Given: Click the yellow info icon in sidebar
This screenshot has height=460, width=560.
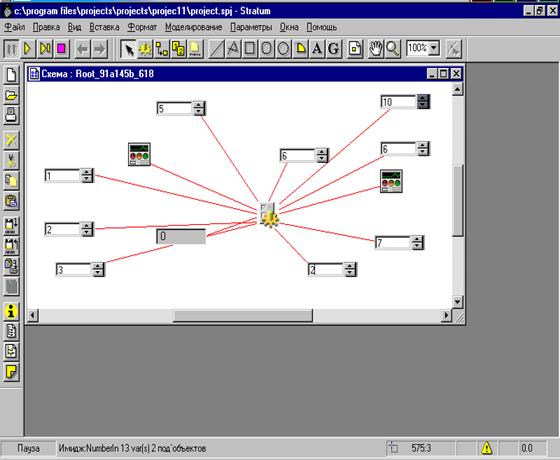Looking at the screenshot, I should [x=11, y=311].
